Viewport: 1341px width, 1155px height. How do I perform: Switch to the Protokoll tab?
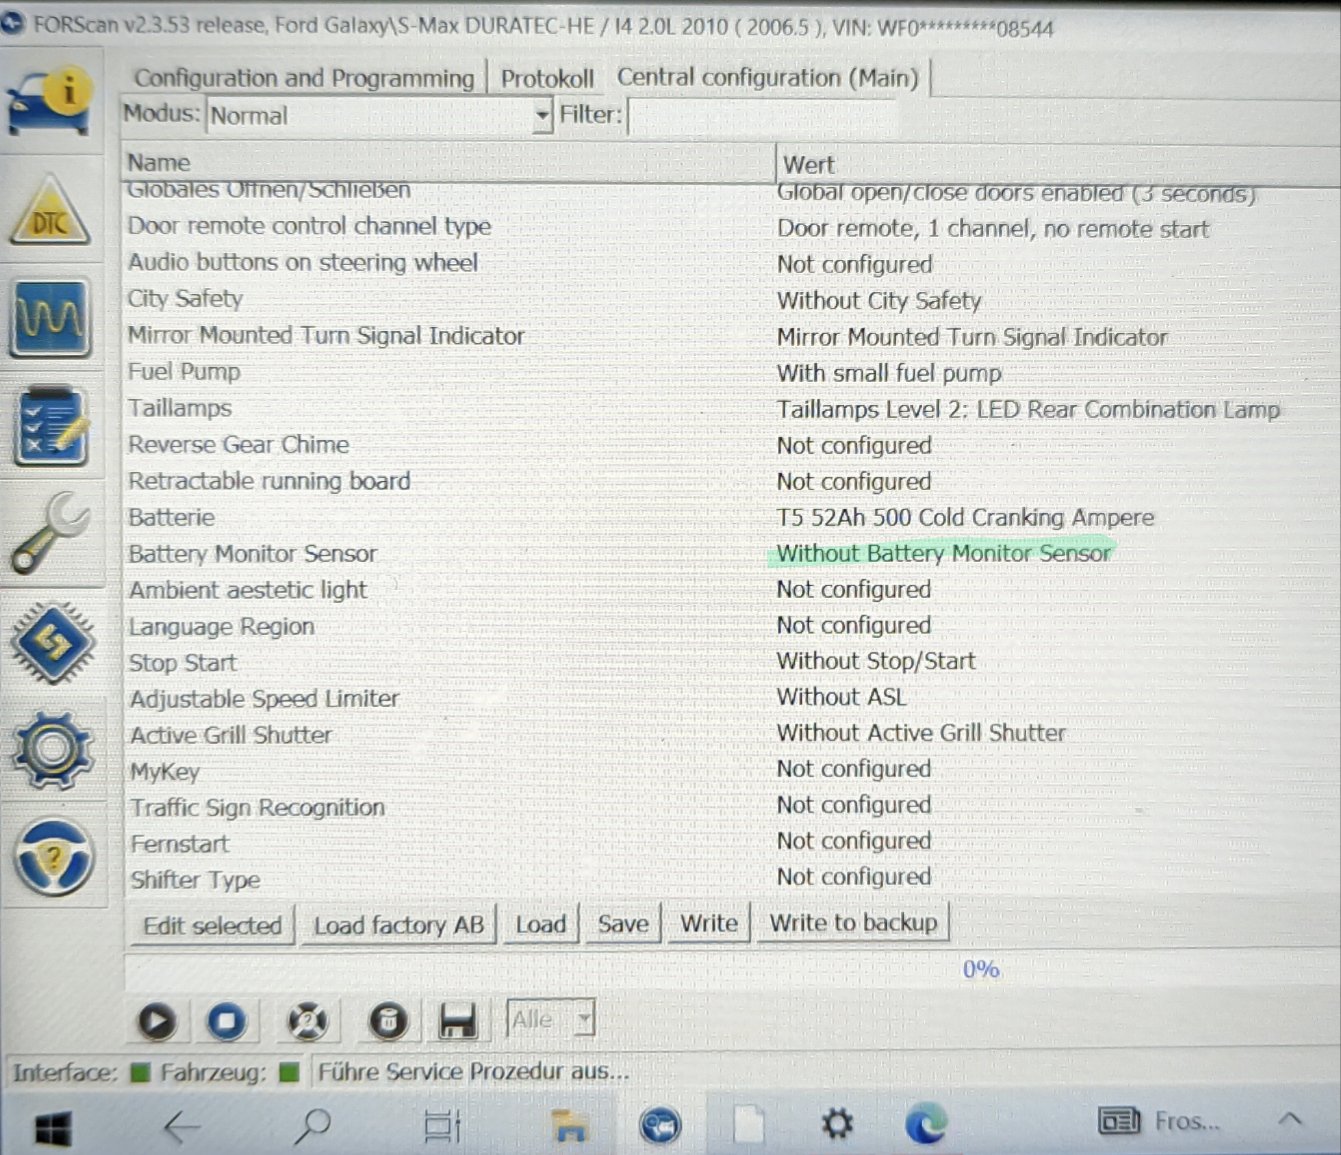[x=547, y=78]
